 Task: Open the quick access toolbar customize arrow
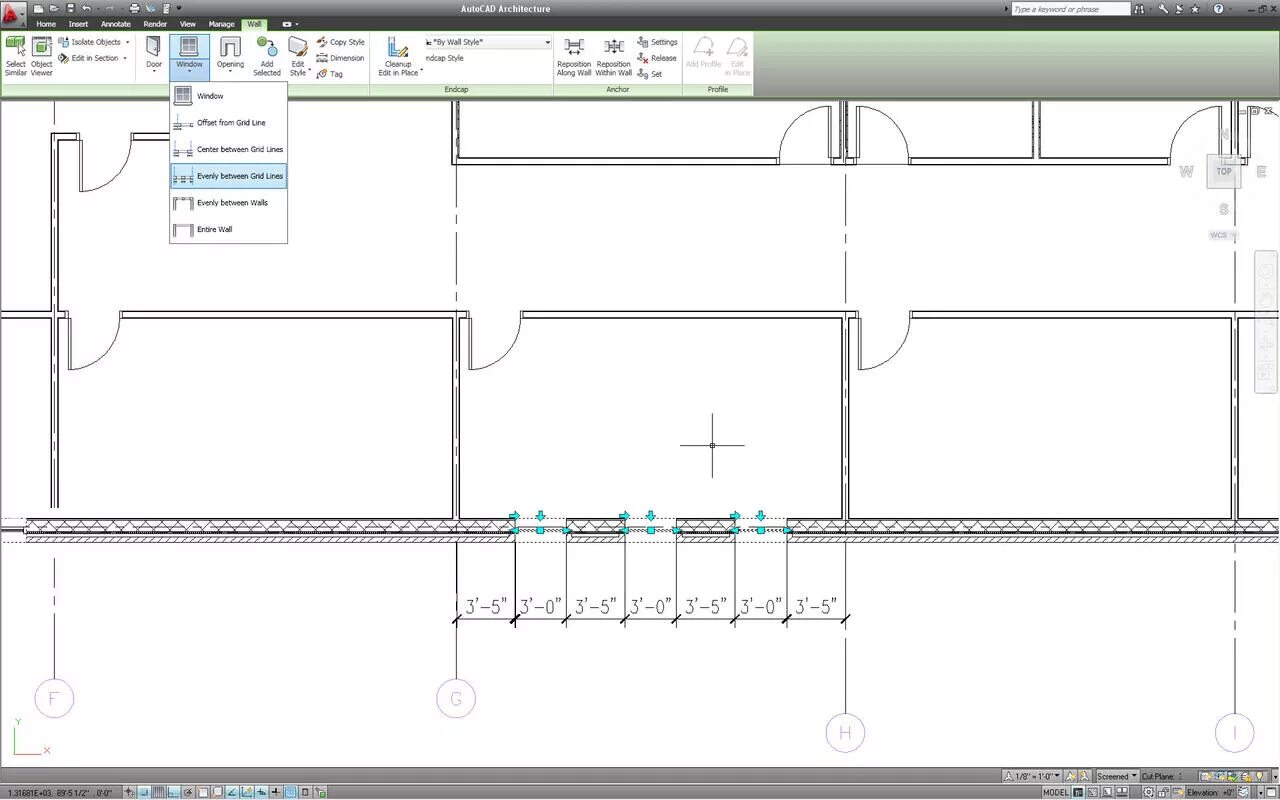click(179, 9)
